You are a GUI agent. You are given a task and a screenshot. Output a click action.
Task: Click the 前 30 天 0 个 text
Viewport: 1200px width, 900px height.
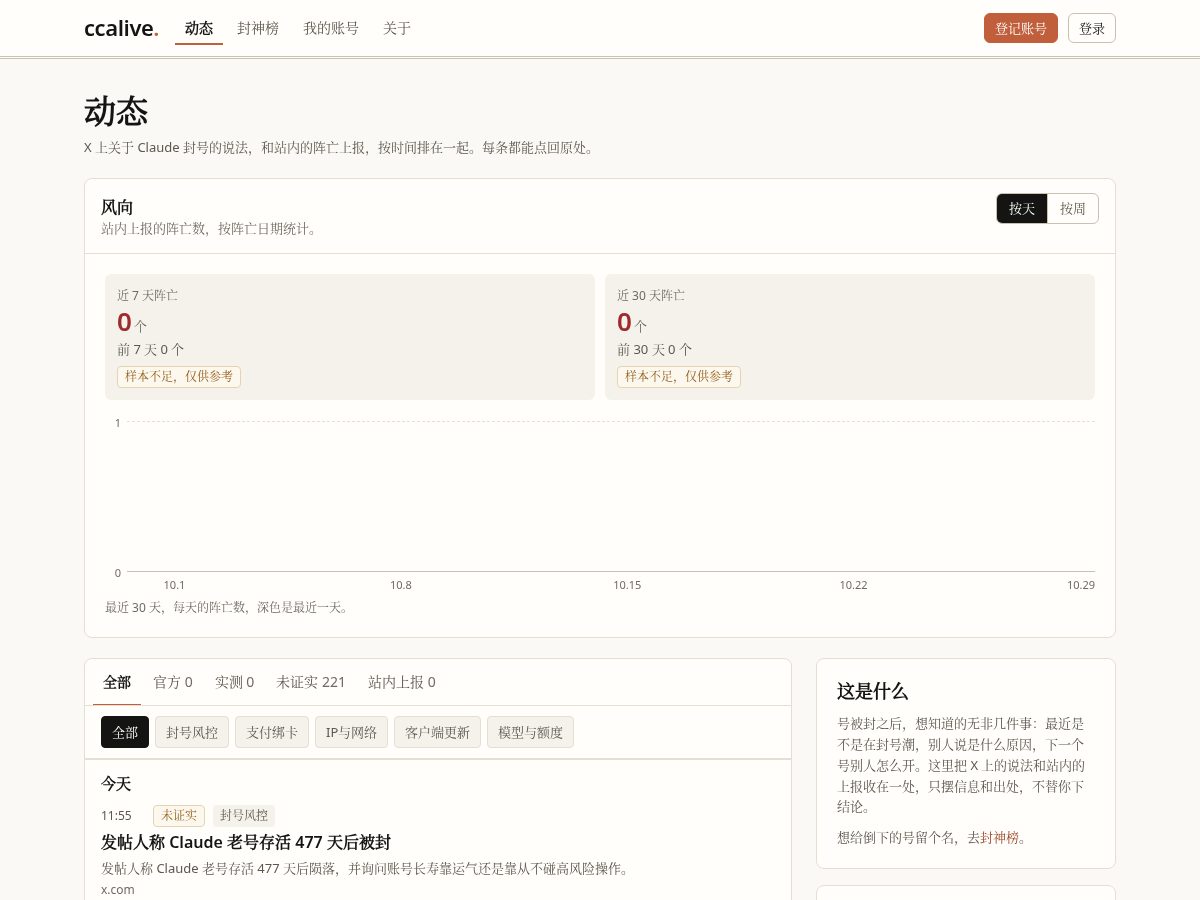point(655,350)
